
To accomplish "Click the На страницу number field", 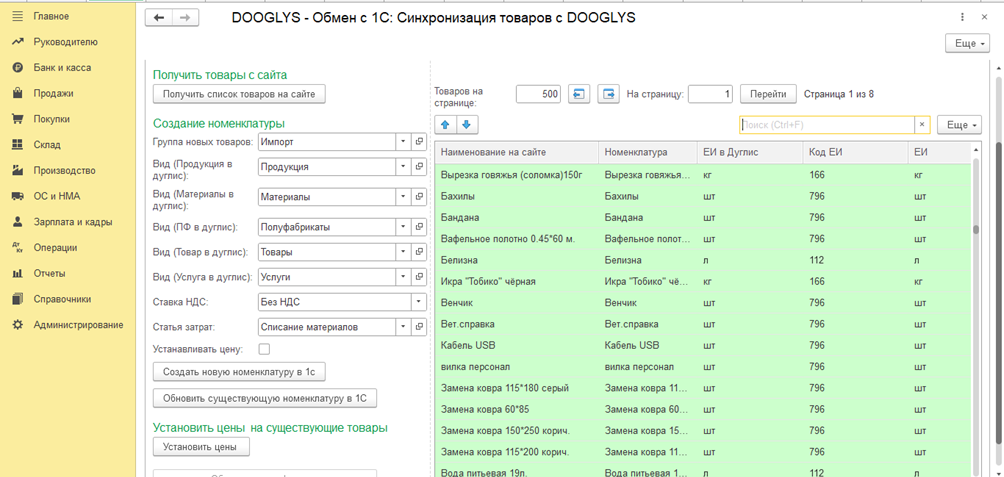I will [x=710, y=94].
